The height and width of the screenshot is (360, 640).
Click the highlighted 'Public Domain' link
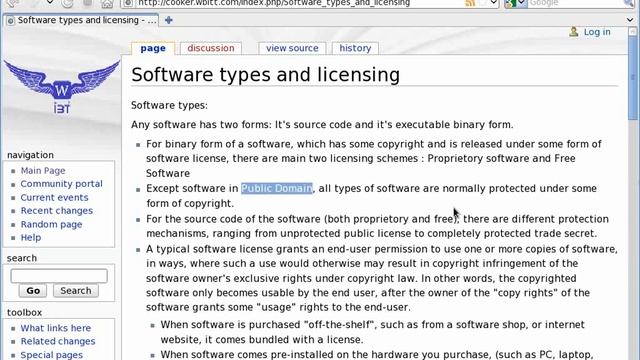[x=277, y=189]
